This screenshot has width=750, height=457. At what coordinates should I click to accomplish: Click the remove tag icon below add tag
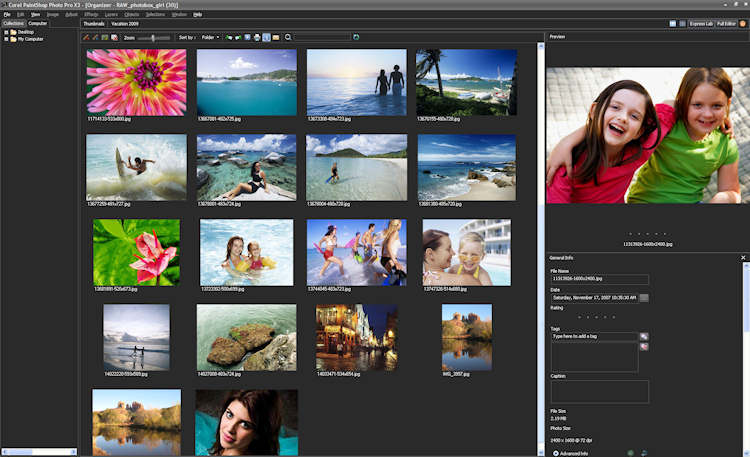[644, 347]
